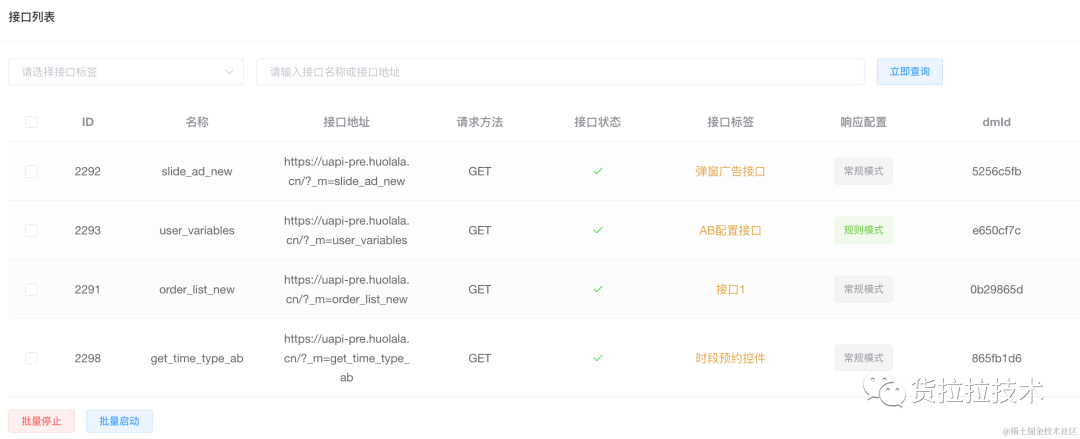Check the box for get_time_type_ab row
The image size is (1080, 439).
(x=31, y=358)
